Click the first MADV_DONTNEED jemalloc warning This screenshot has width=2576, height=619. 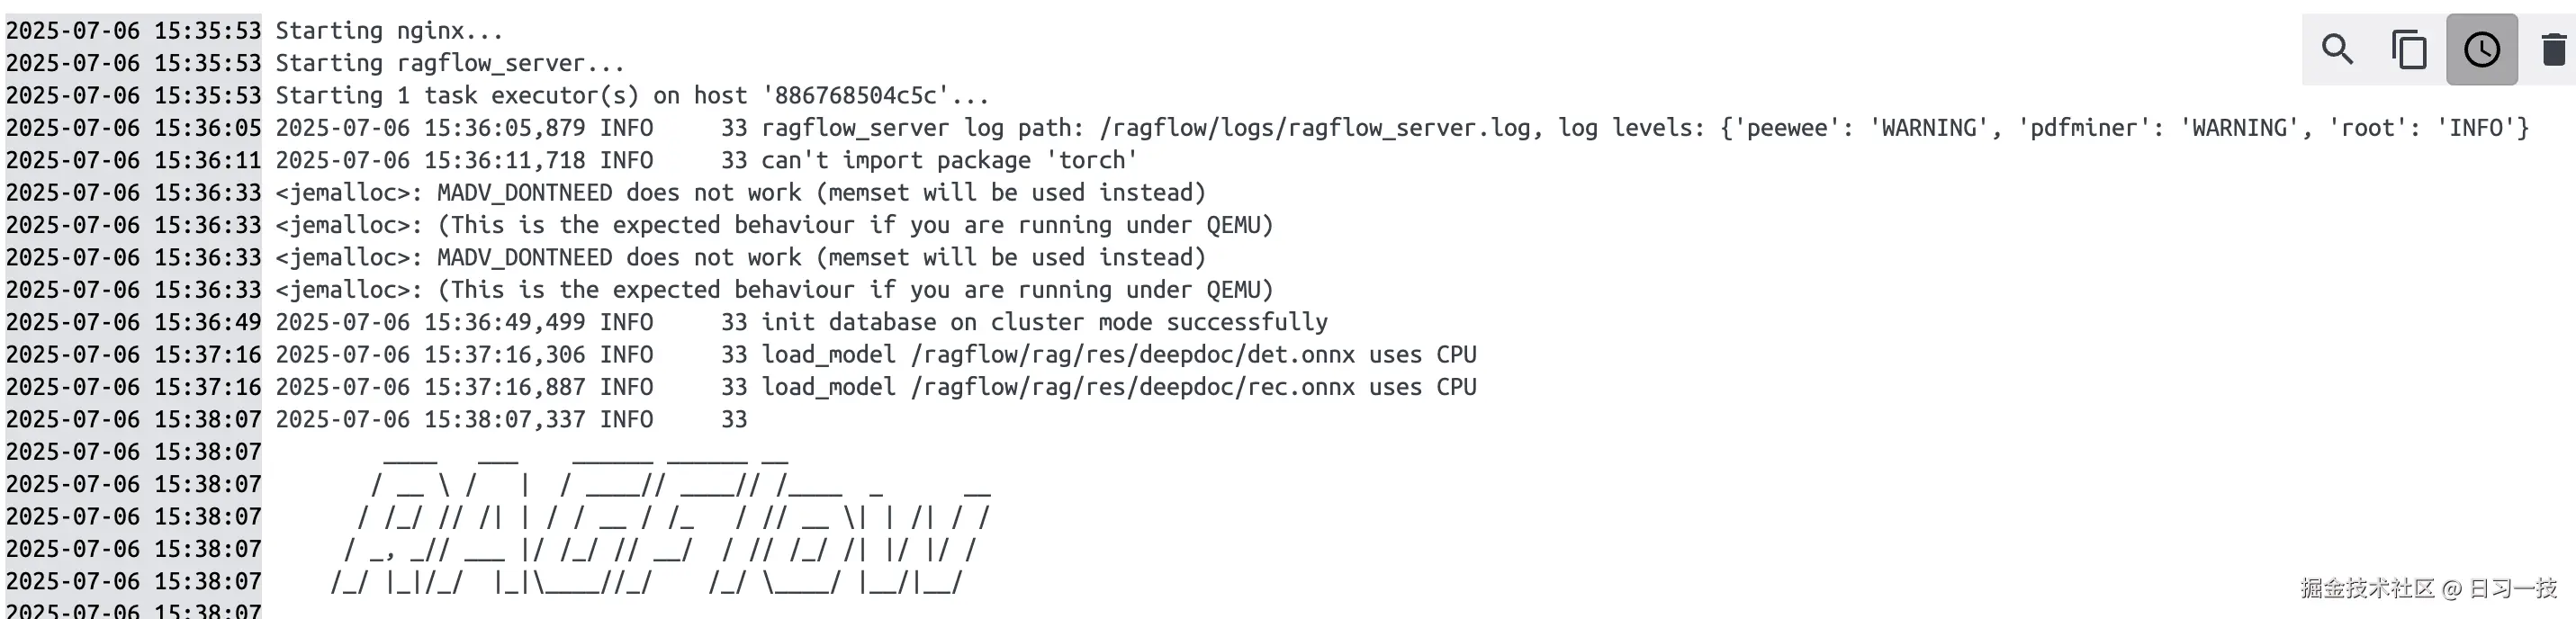740,192
